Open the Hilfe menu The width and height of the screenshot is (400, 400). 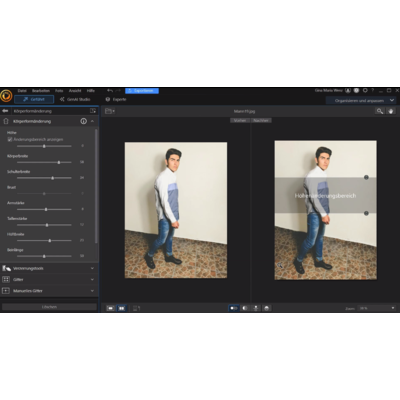[91, 91]
